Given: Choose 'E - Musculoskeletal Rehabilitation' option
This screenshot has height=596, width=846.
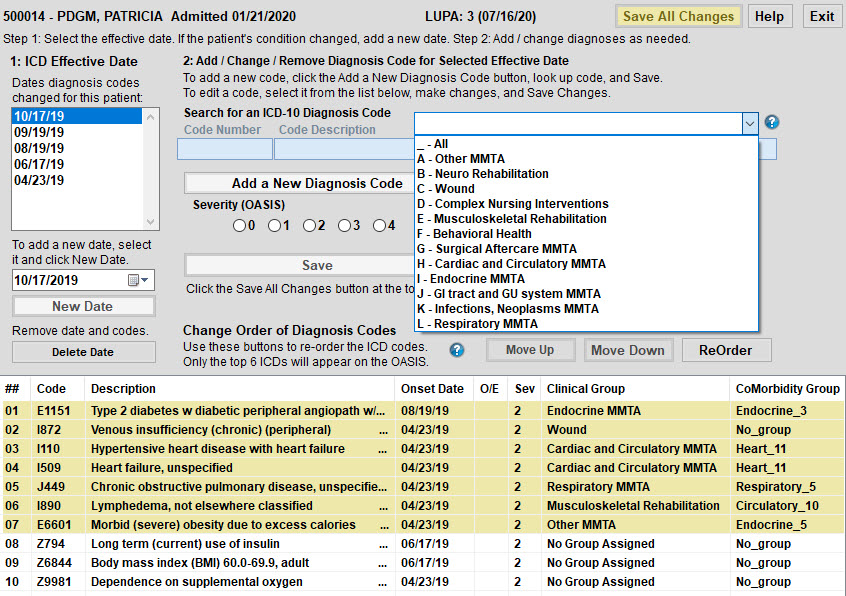Looking at the screenshot, I should pyautogui.click(x=586, y=219).
